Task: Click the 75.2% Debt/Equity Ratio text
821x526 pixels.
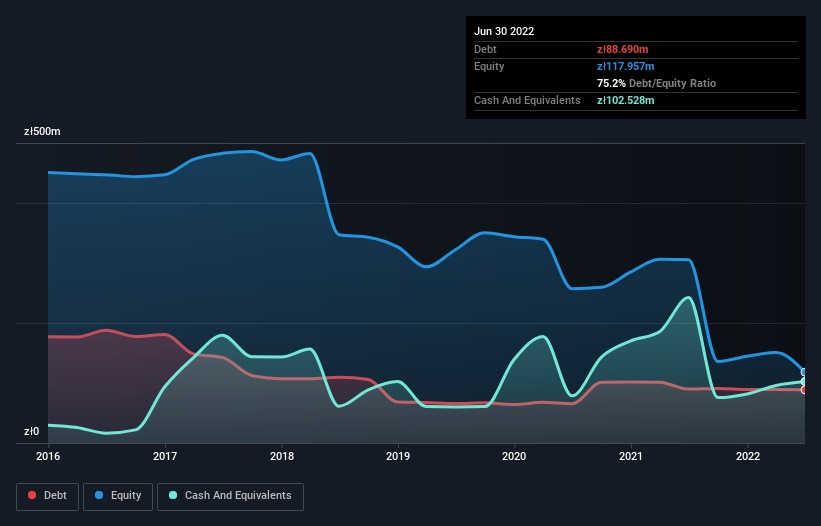Action: [657, 83]
